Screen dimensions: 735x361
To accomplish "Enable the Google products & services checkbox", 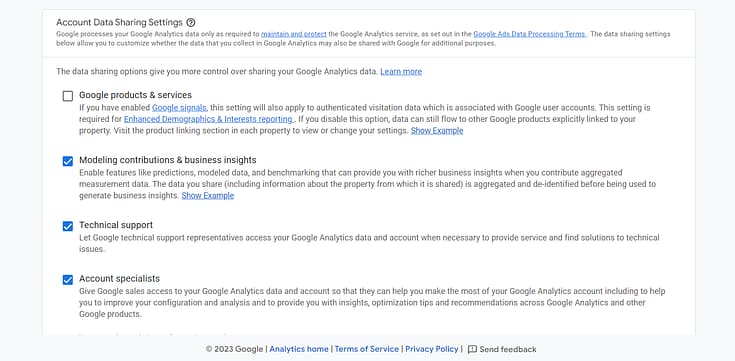I will tap(68, 96).
